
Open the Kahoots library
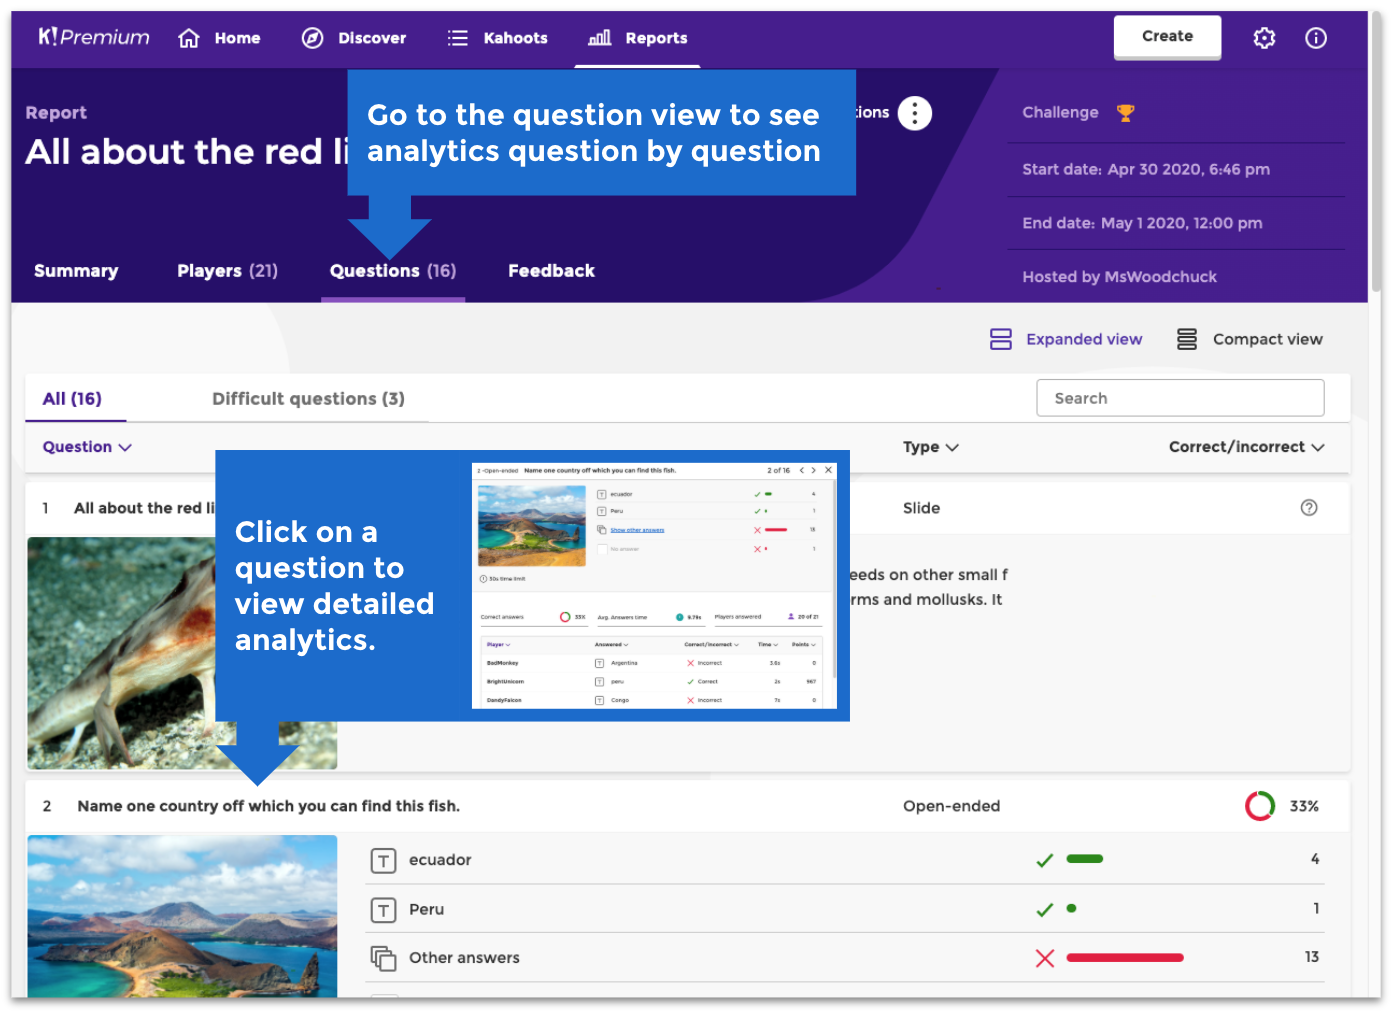tap(497, 38)
